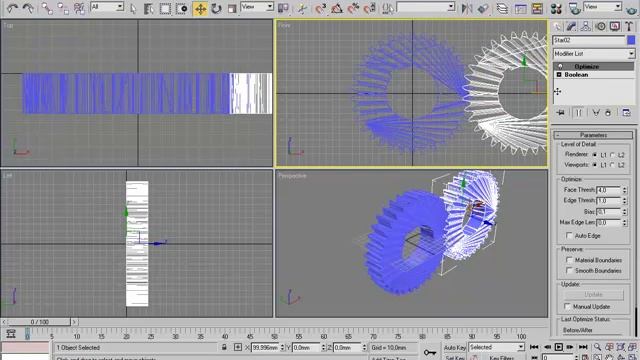Screen dimensions: 640x360
Task: Switch to the Modify command panel tab
Action: tap(571, 27)
